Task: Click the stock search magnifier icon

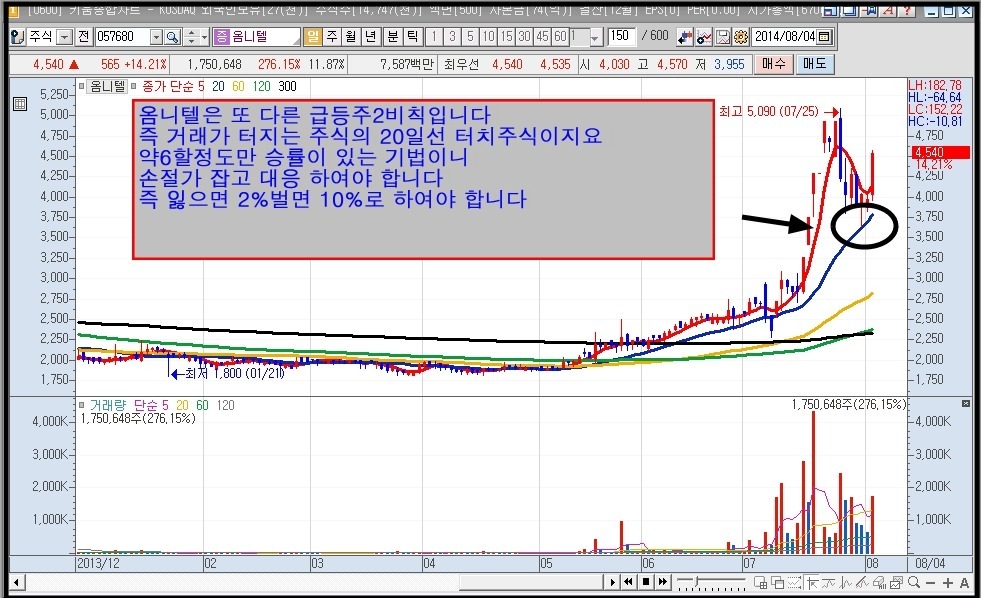Action: pos(173,37)
